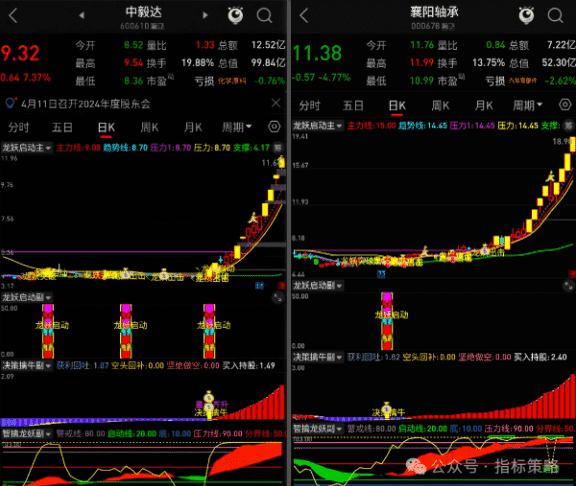Go back from 中毅达 stock page
Viewport: 576px width, 486px height.
pos(13,15)
